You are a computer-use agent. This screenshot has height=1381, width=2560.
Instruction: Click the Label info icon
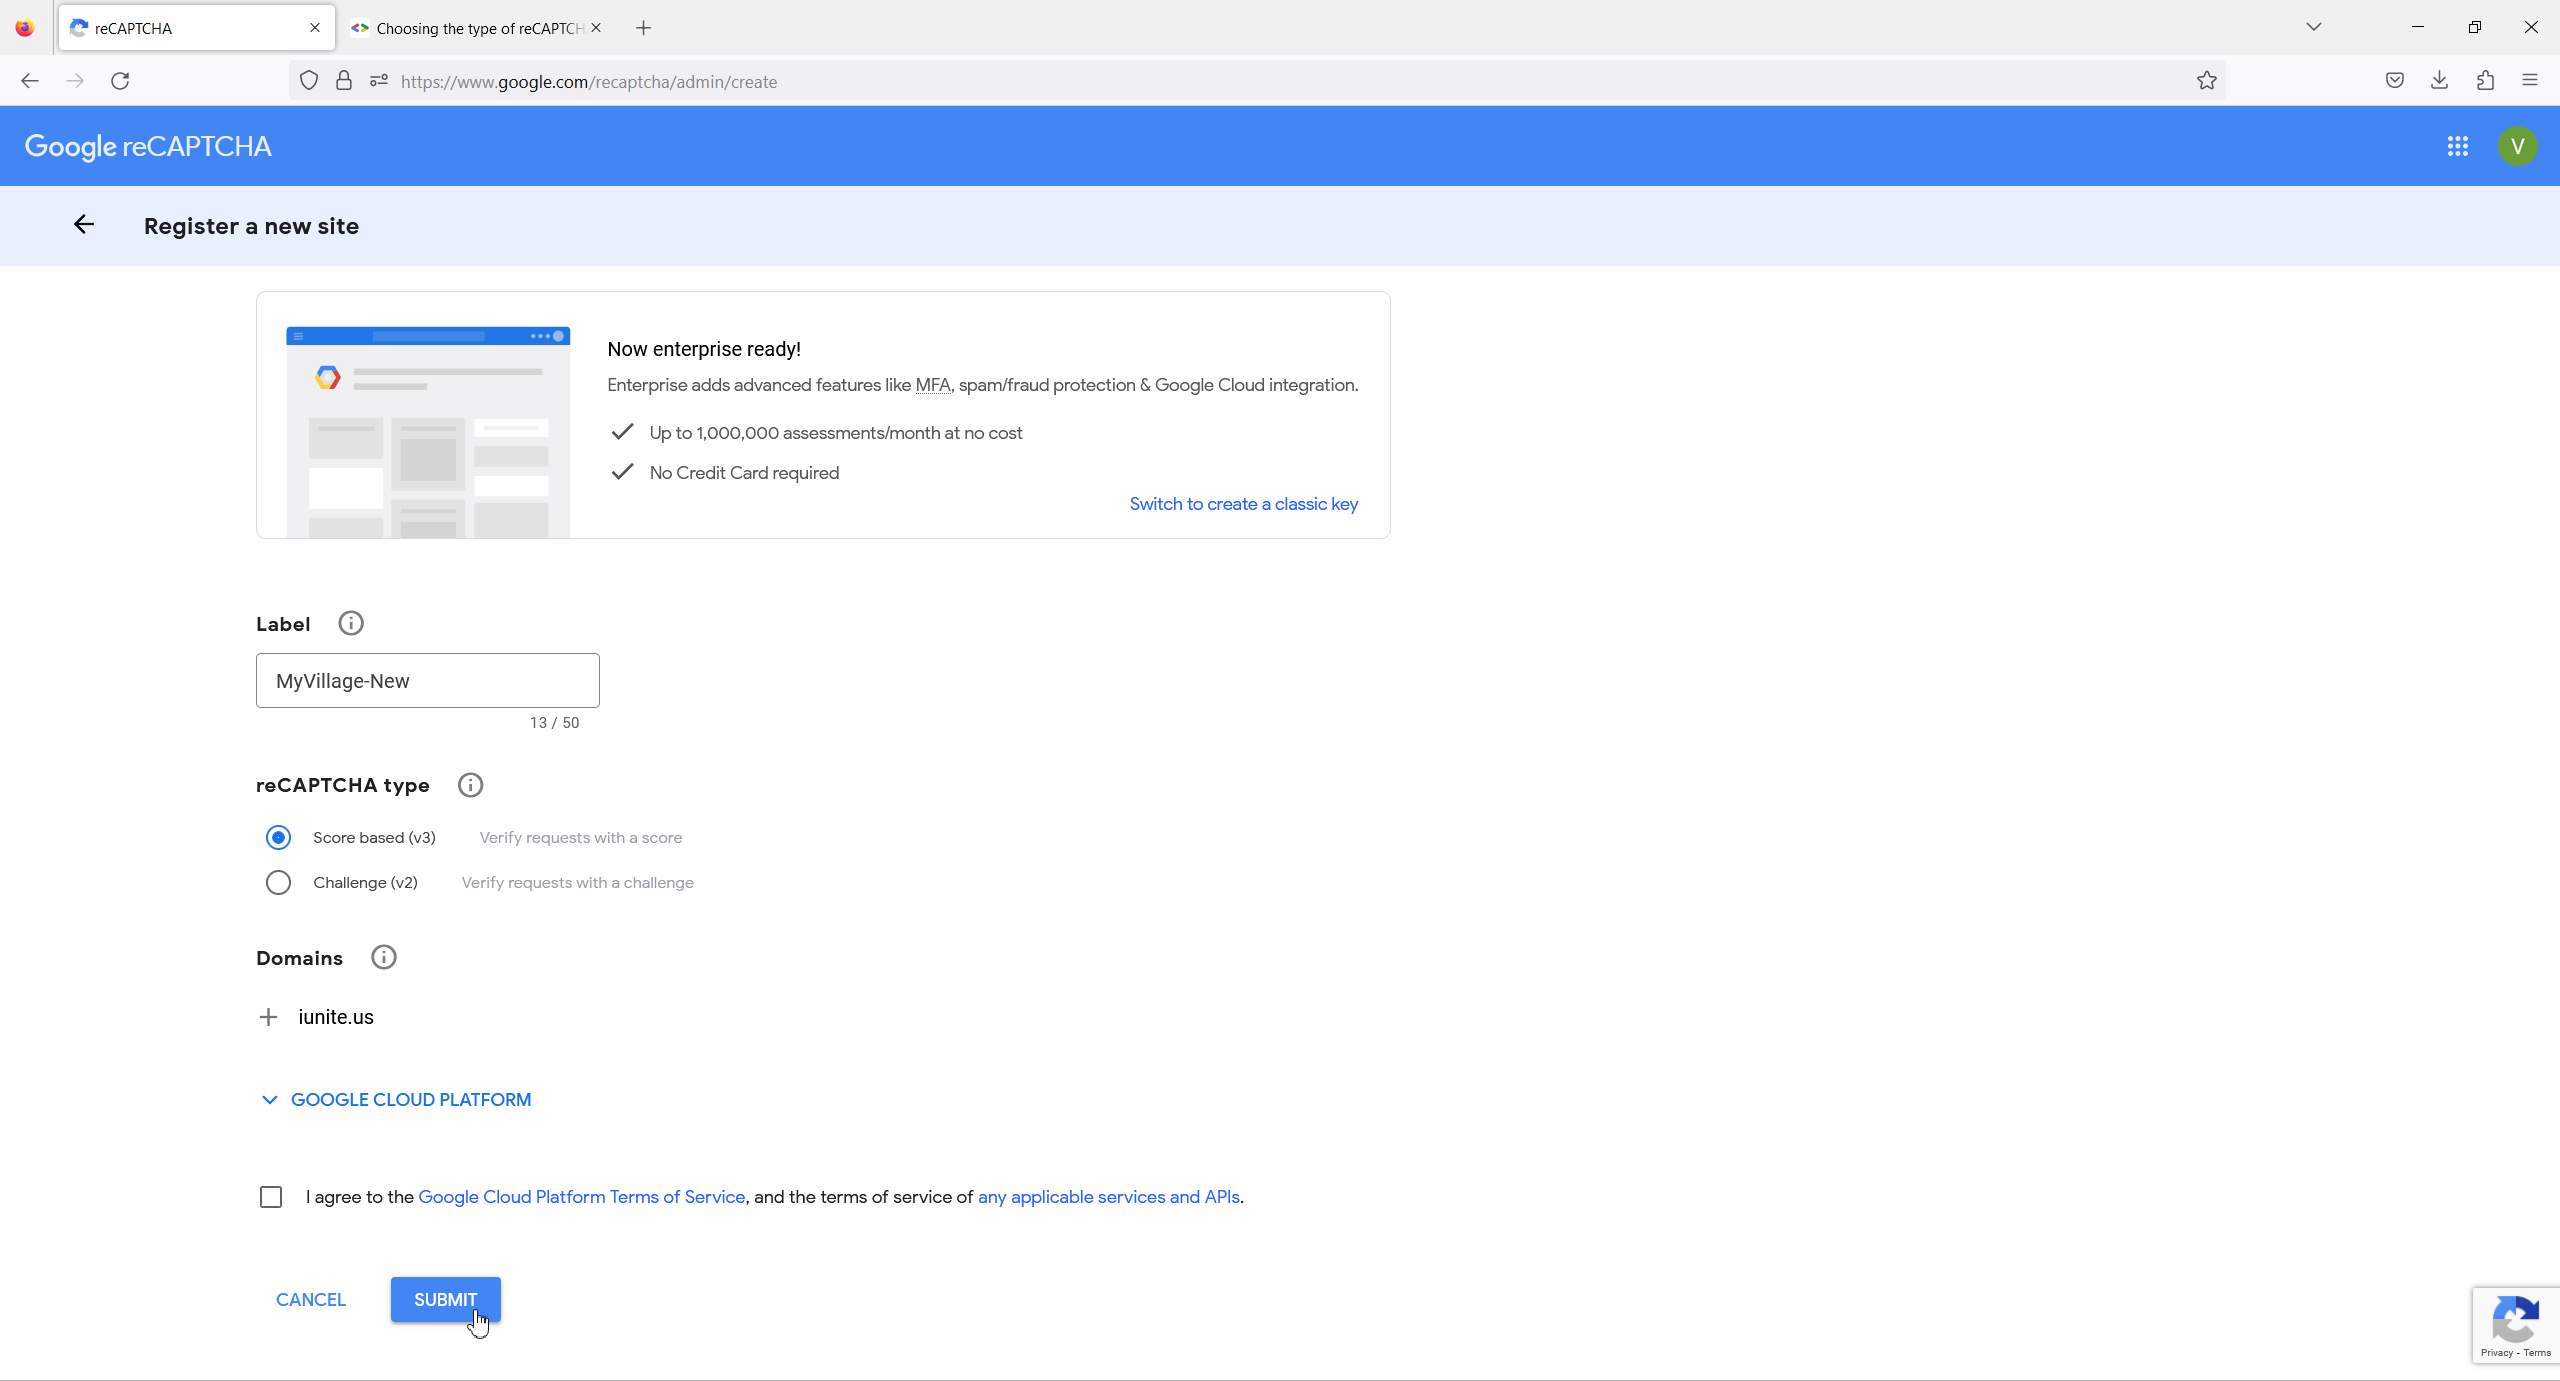350,623
